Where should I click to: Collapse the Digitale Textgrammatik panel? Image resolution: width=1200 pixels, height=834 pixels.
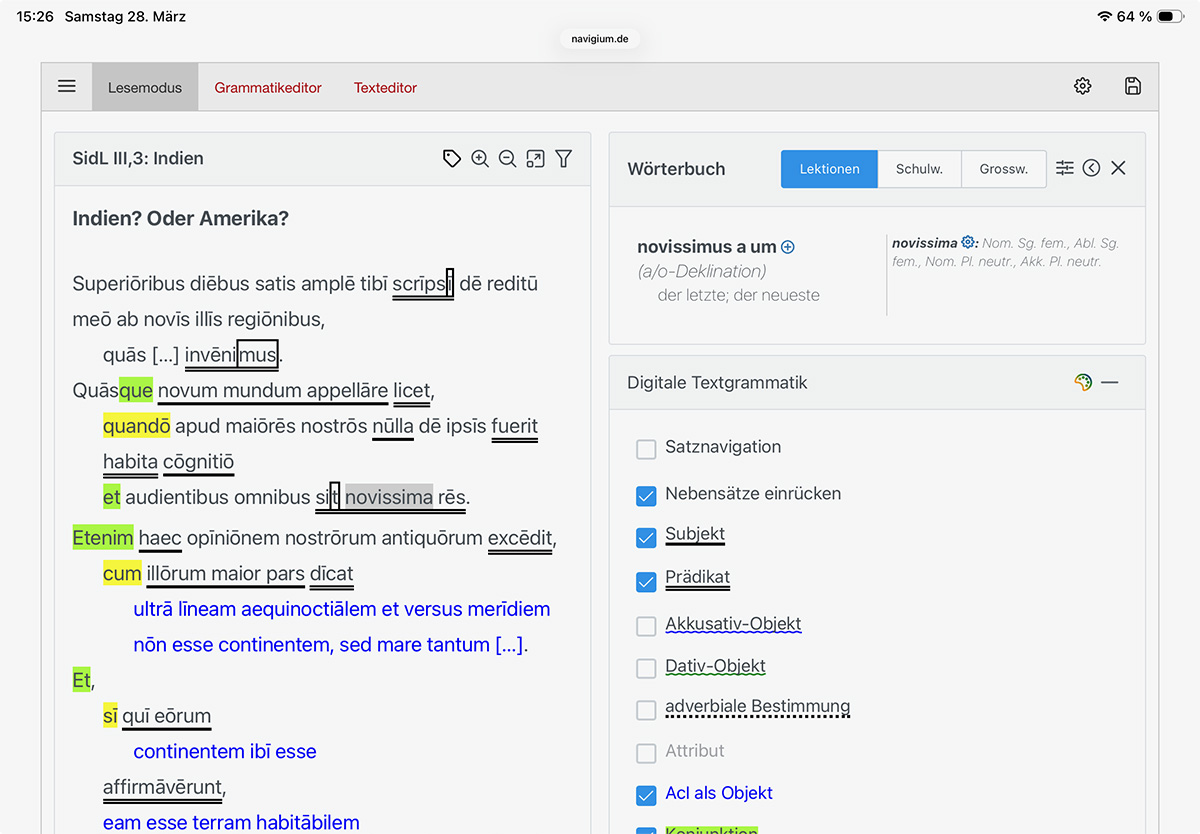click(x=1109, y=382)
